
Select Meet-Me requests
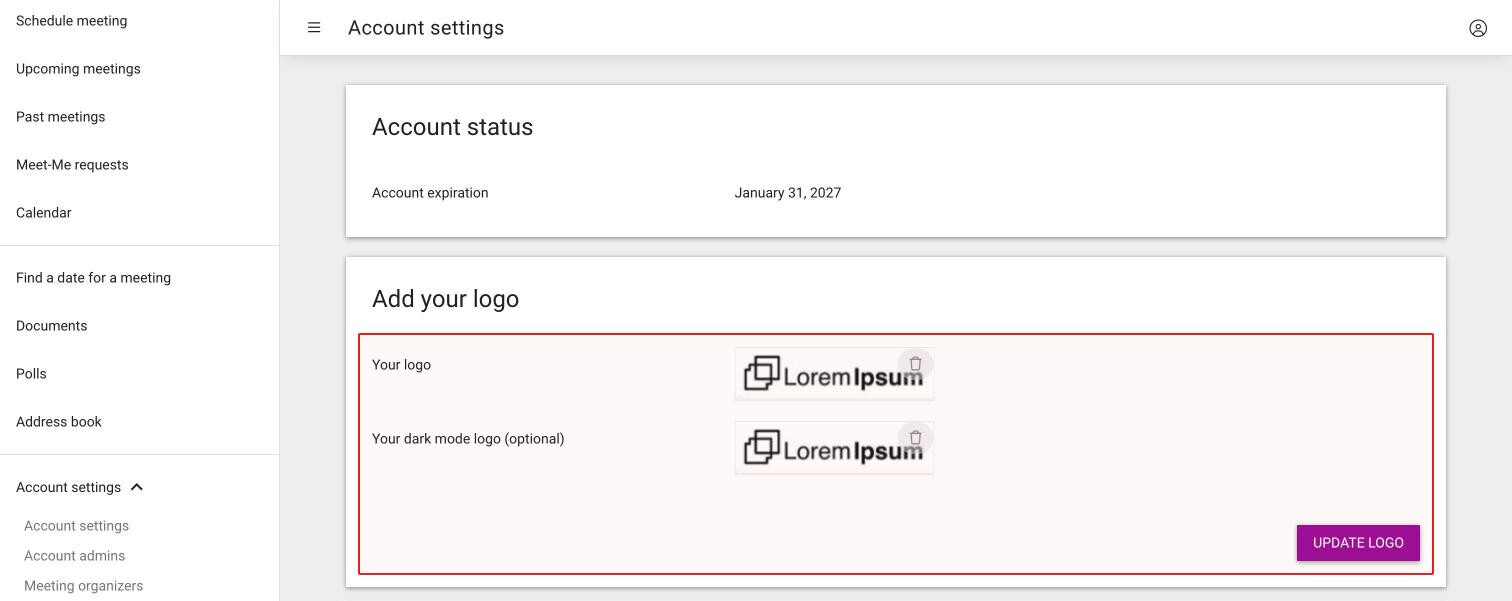pyautogui.click(x=72, y=165)
